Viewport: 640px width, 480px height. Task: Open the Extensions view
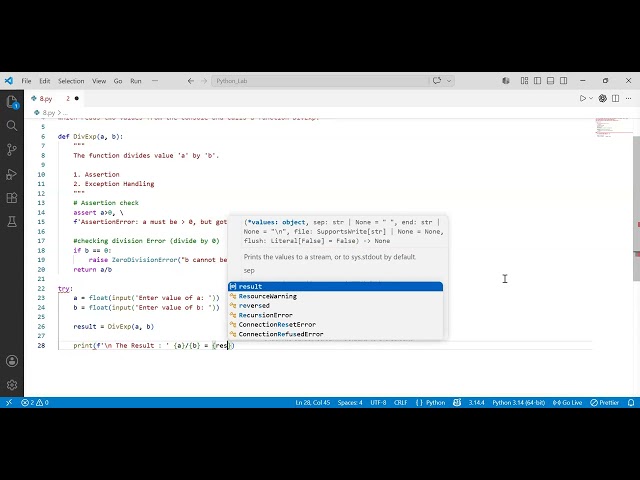point(12,198)
